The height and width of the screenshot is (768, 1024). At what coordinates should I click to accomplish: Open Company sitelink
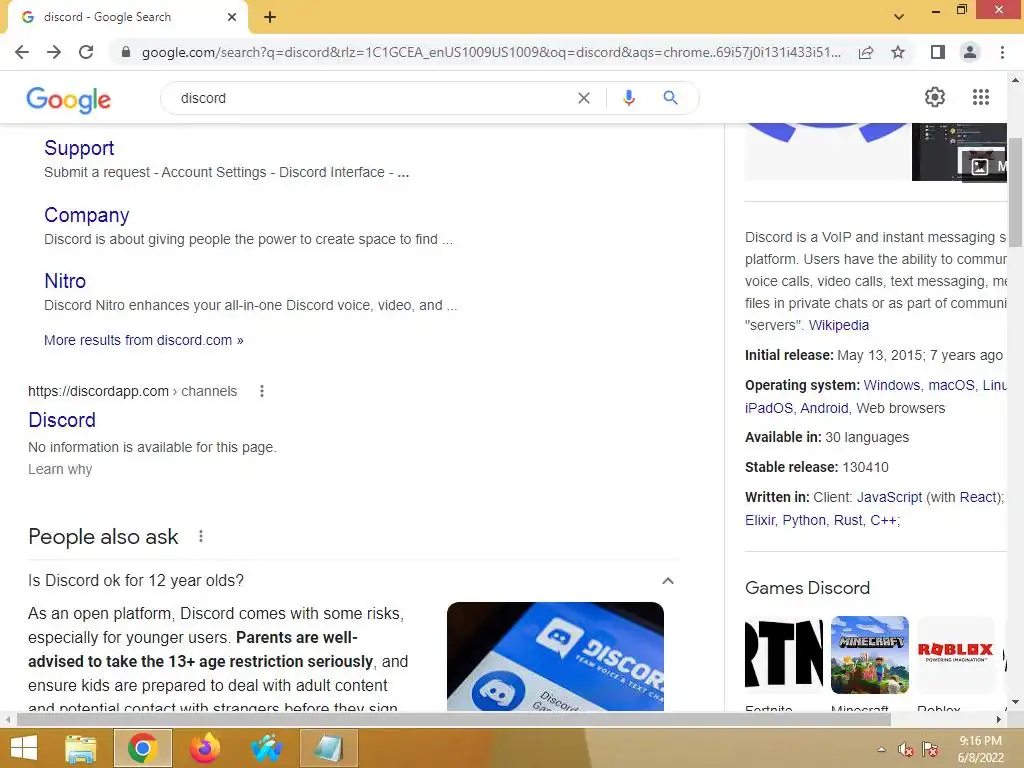(87, 215)
